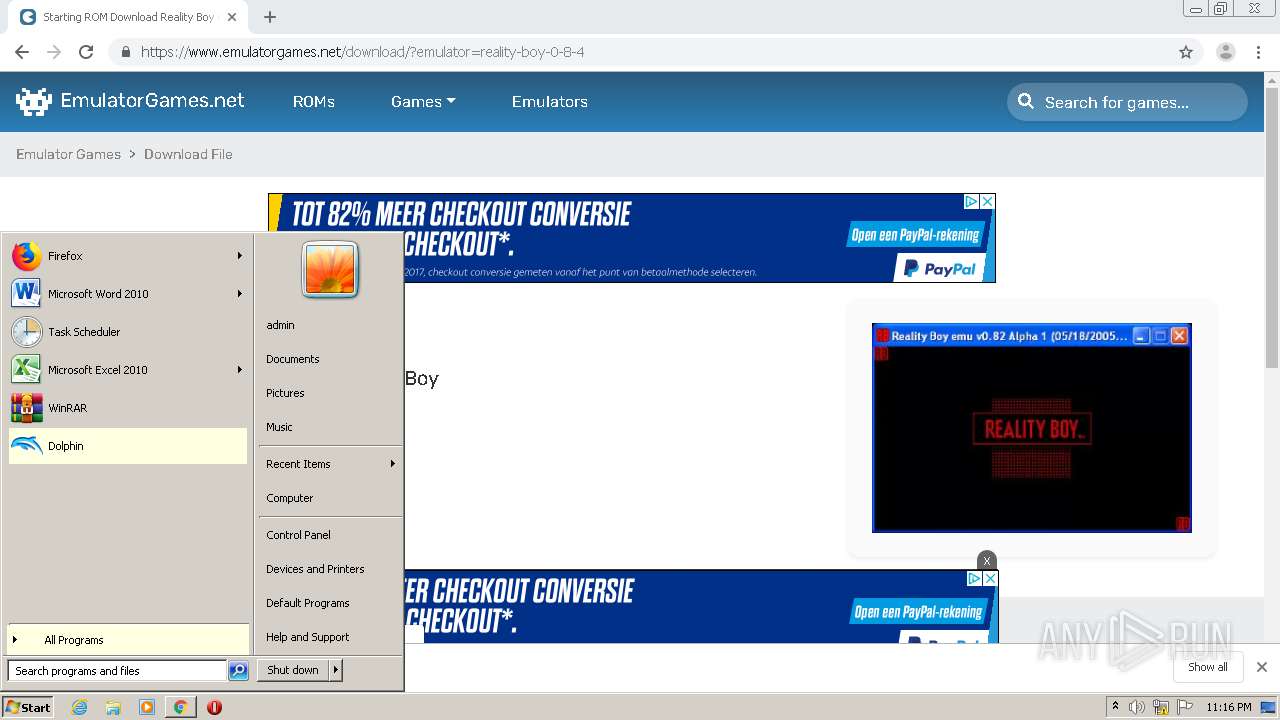Image resolution: width=1280 pixels, height=720 pixels.
Task: Click the Shut down button
Action: [x=293, y=670]
